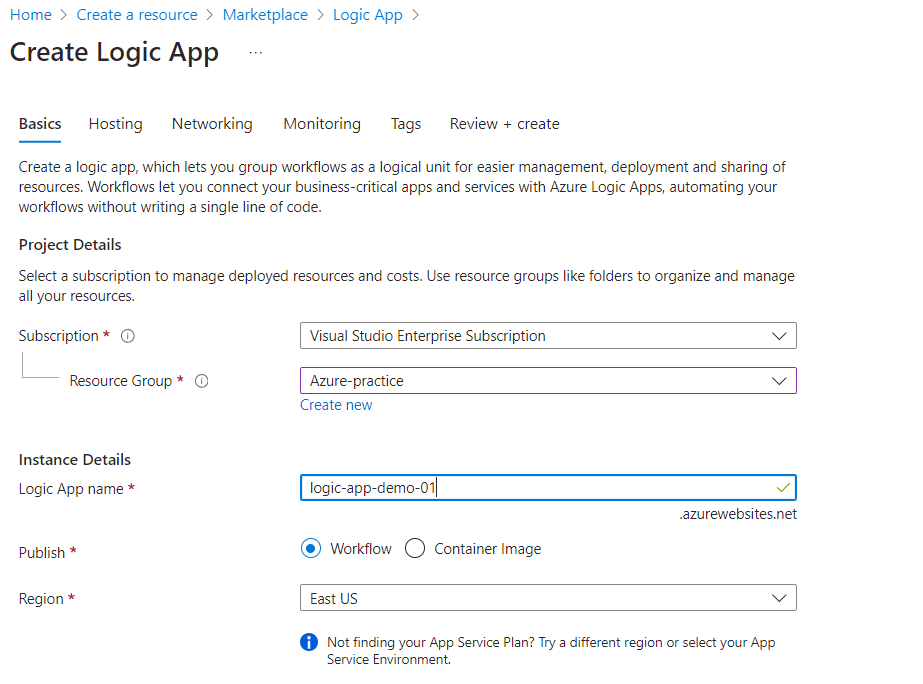The width and height of the screenshot is (923, 684).
Task: Open the Networking tab
Action: click(212, 124)
